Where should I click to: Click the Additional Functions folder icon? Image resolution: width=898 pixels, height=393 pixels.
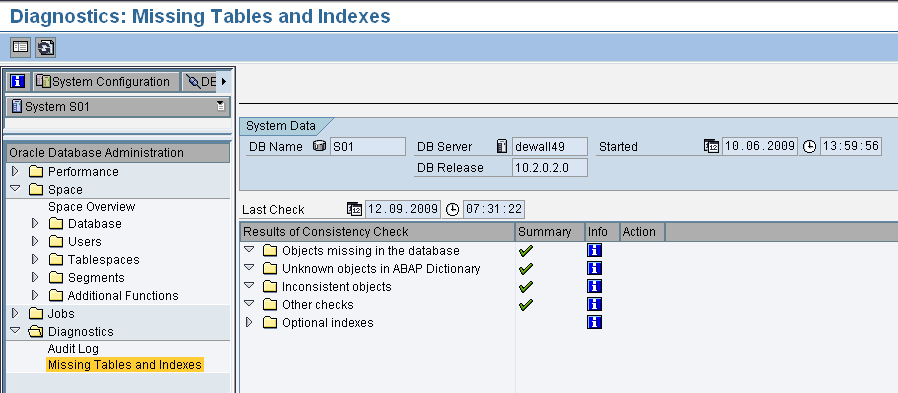(56, 296)
